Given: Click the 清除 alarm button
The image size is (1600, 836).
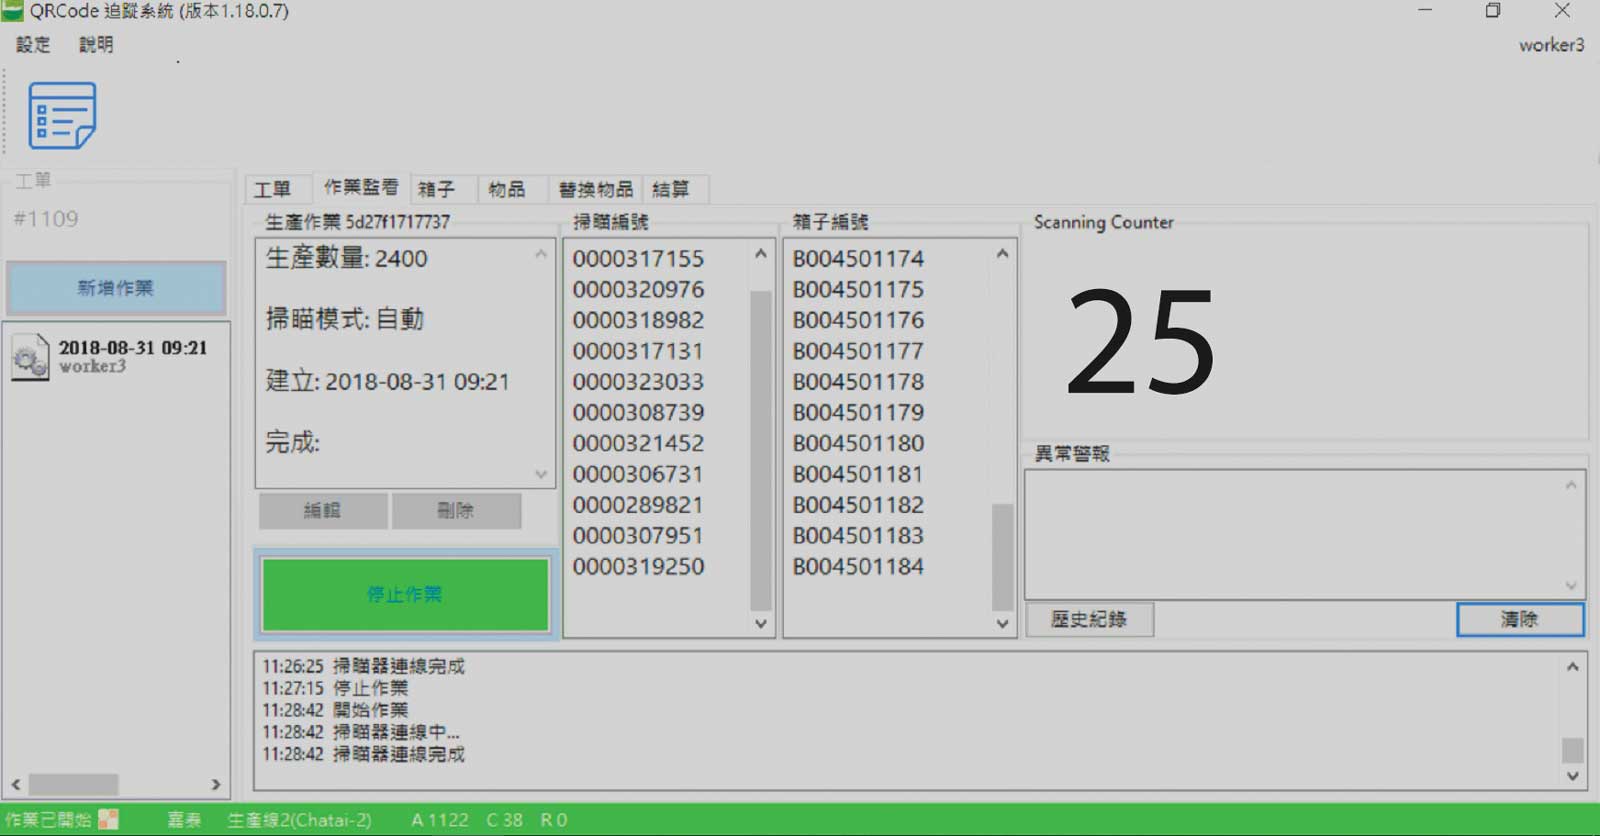Looking at the screenshot, I should [1519, 620].
